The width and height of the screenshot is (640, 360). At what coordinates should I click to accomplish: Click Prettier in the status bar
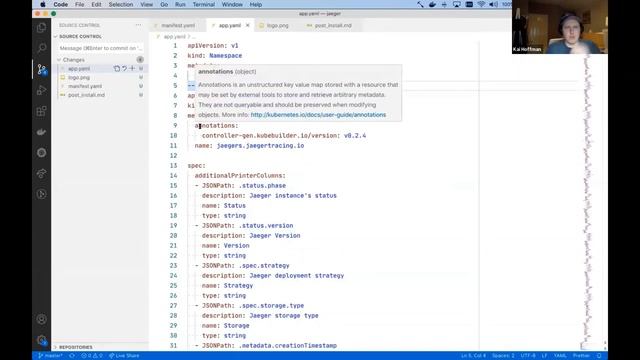581,356
